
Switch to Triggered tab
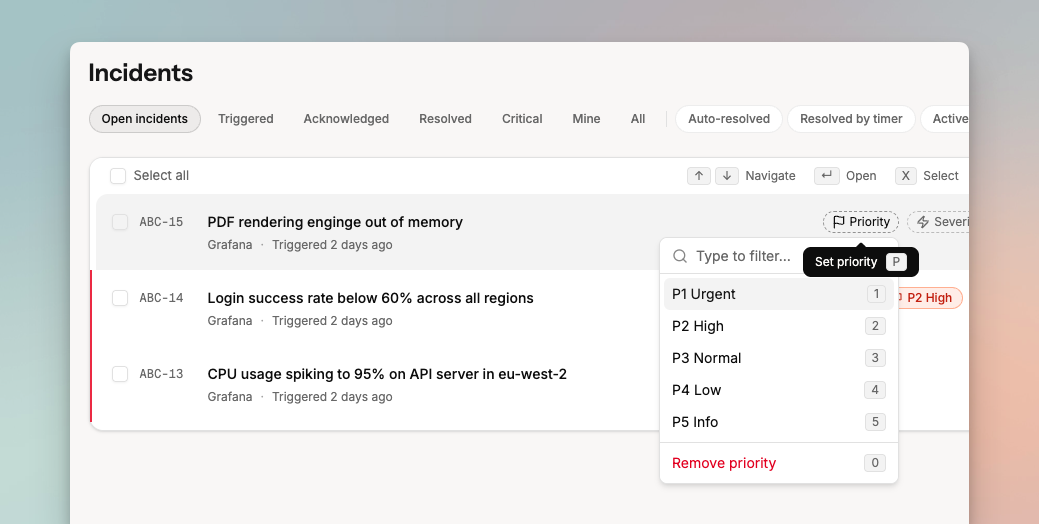246,119
